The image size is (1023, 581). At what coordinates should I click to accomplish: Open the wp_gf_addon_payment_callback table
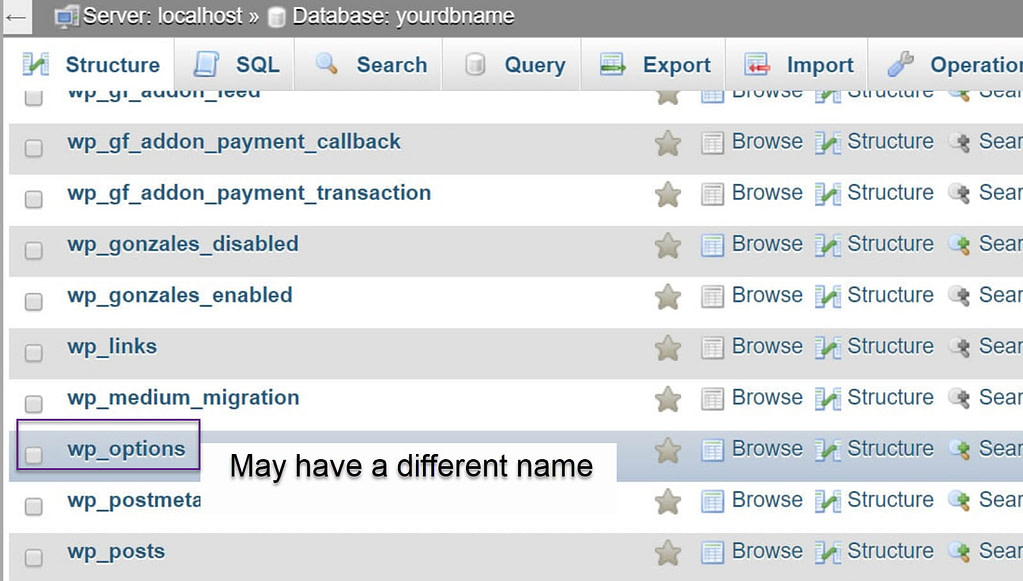tap(234, 141)
